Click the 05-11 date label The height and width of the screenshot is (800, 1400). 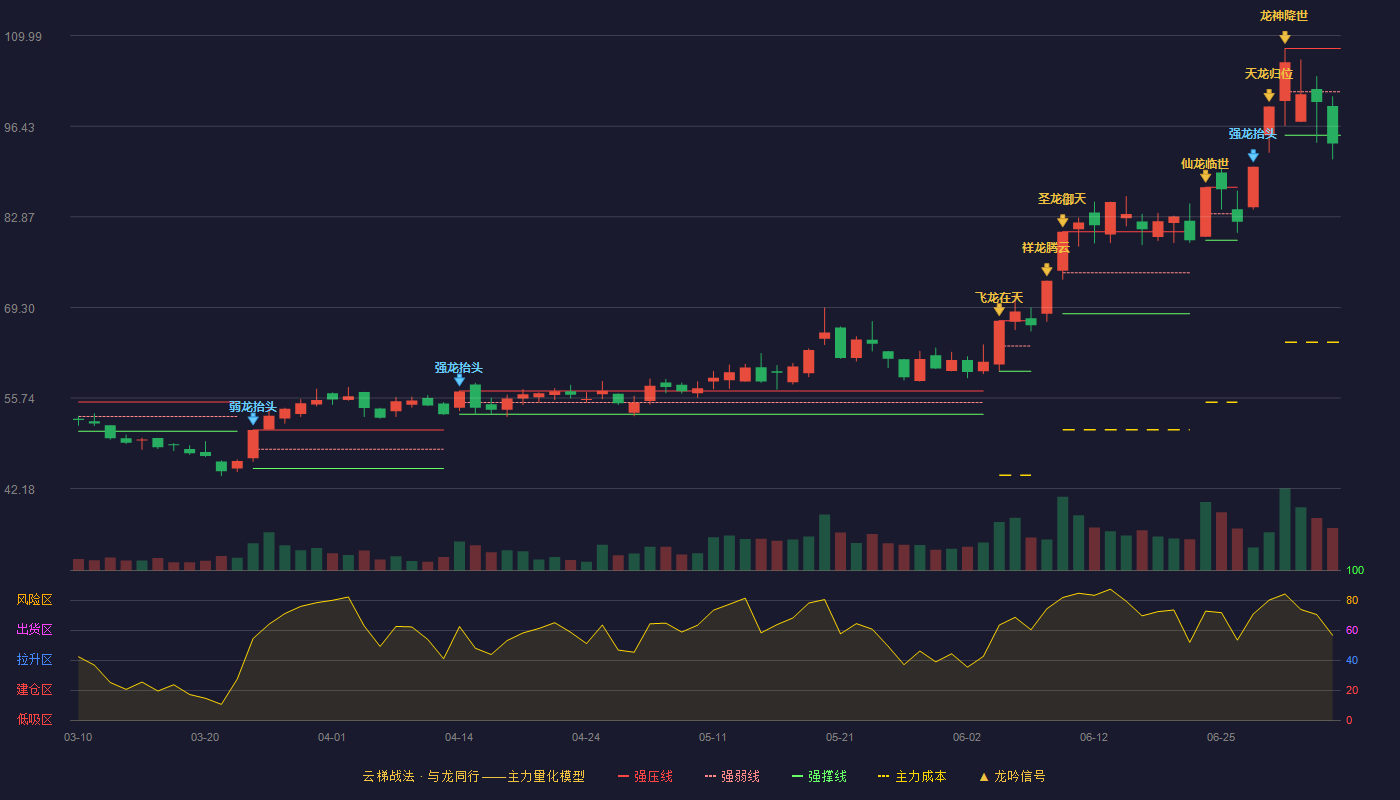coord(713,737)
